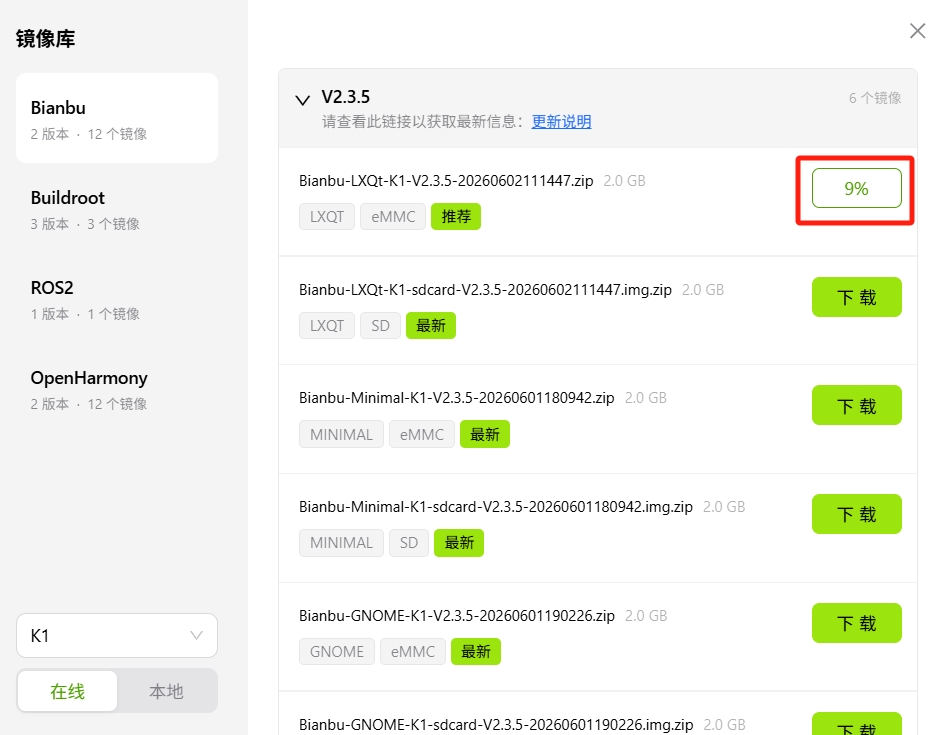Download Bianbu-GNOME-K1-sdcard image
The height and width of the screenshot is (735, 951).
(856, 724)
